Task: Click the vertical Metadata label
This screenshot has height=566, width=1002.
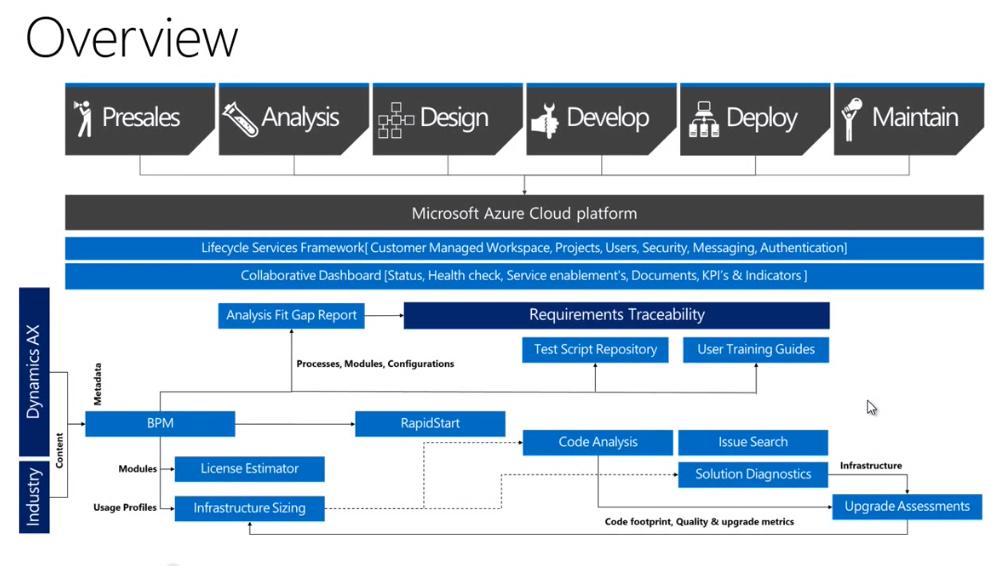Action: pos(98,384)
